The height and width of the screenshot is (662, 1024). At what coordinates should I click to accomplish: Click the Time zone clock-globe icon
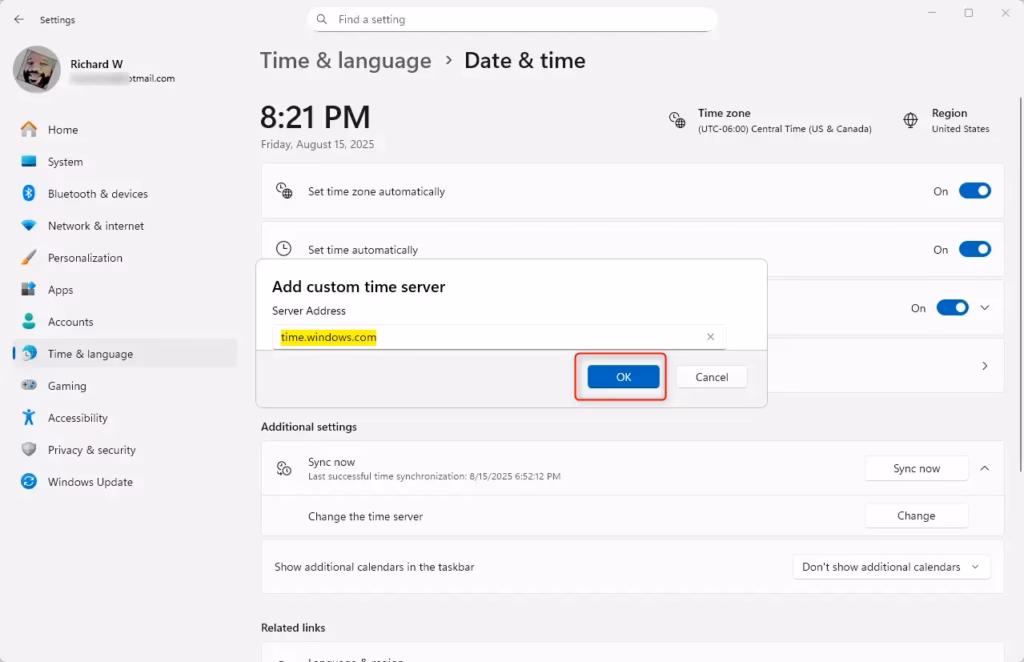pyautogui.click(x=677, y=120)
